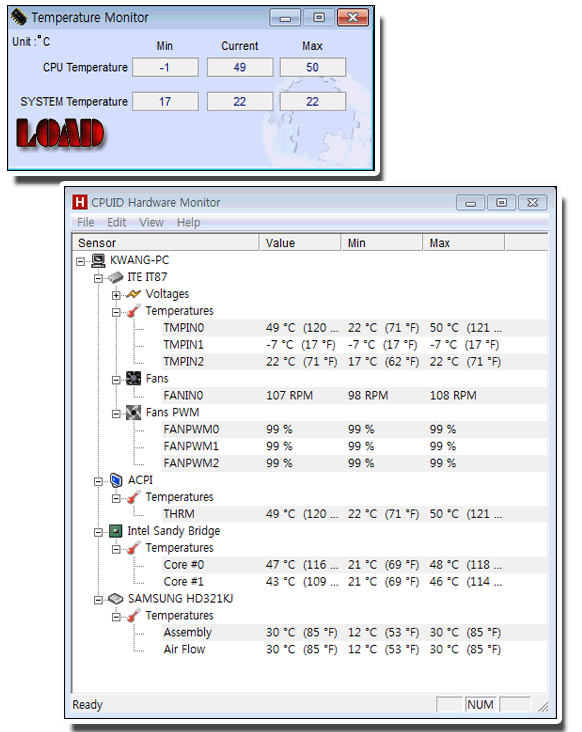Click the SAMSUNG HD321KJ hard drive icon

[x=115, y=598]
